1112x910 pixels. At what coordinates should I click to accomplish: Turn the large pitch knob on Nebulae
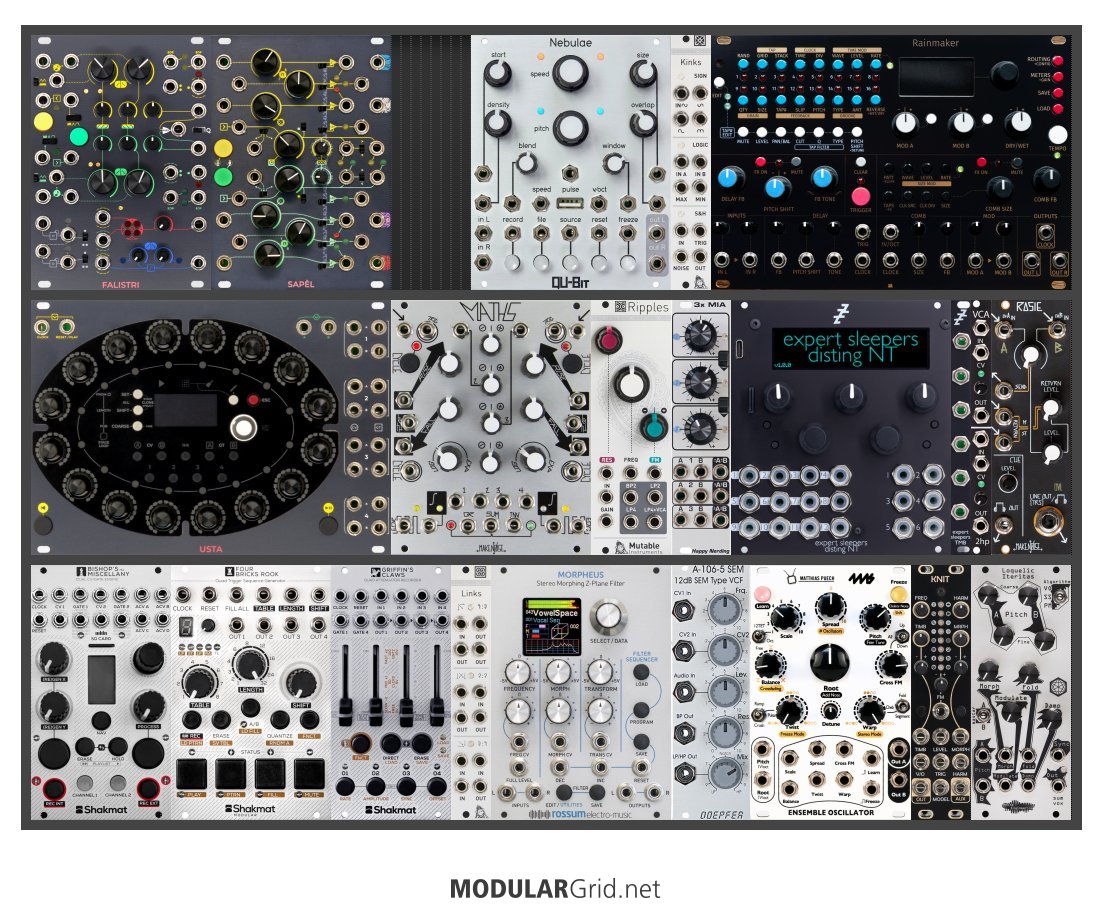tap(569, 128)
